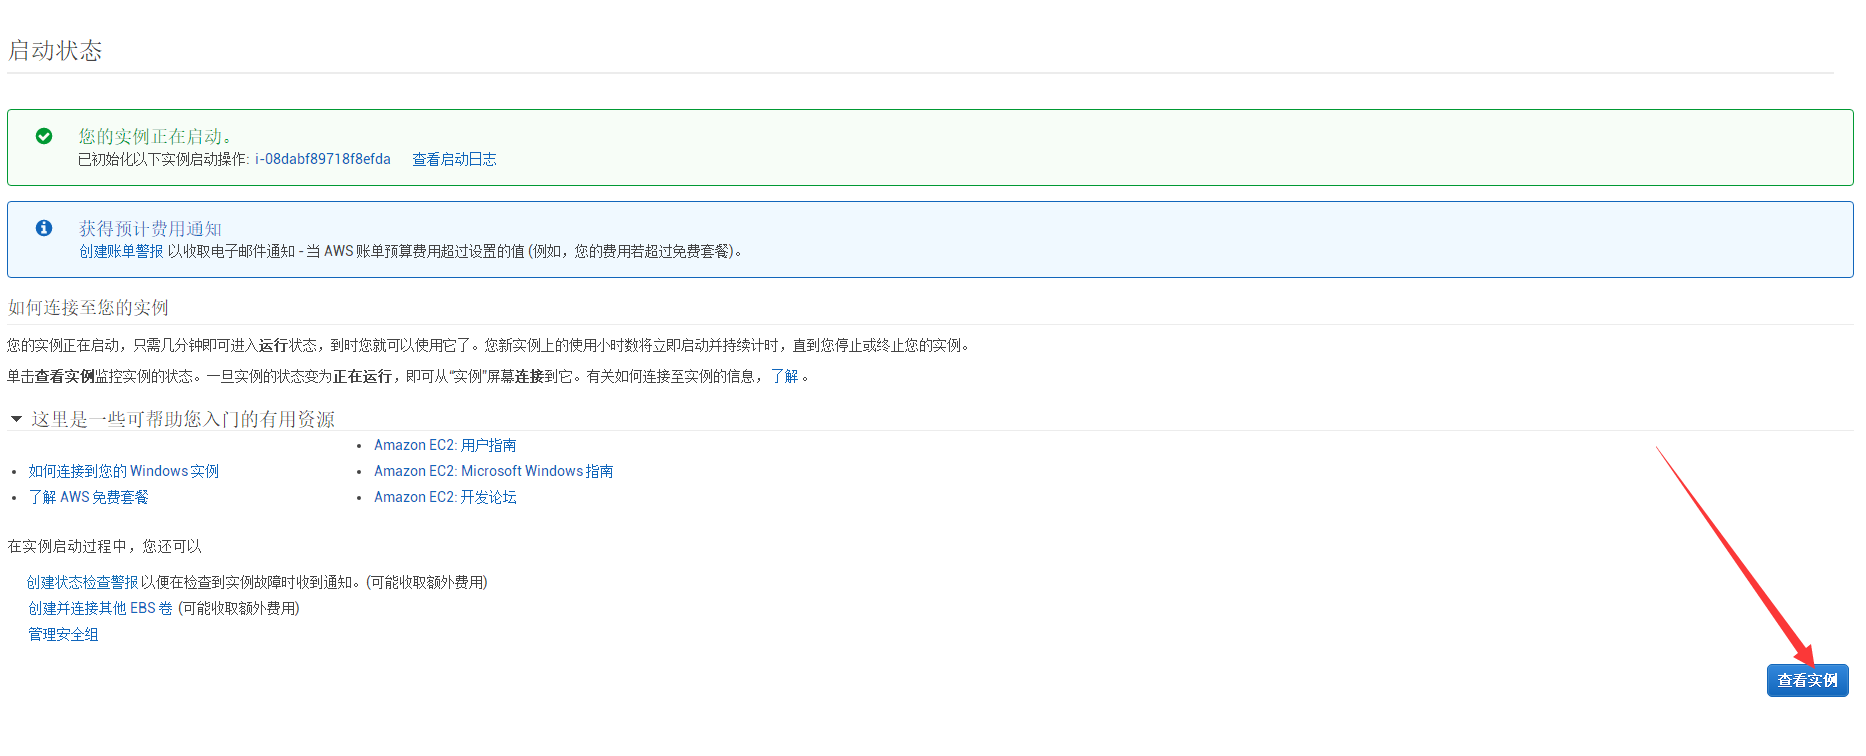
Task: Open 如何连接到您的 Windows 实例 link
Action: (123, 471)
